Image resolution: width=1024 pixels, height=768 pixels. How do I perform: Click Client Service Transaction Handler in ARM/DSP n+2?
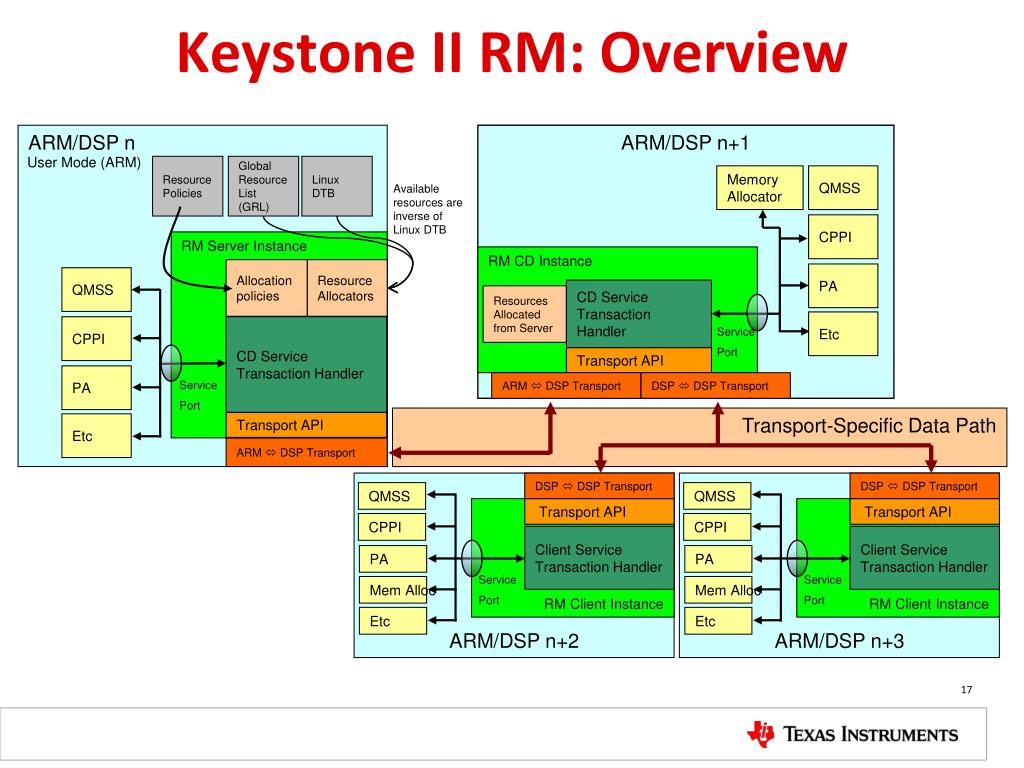tap(599, 558)
